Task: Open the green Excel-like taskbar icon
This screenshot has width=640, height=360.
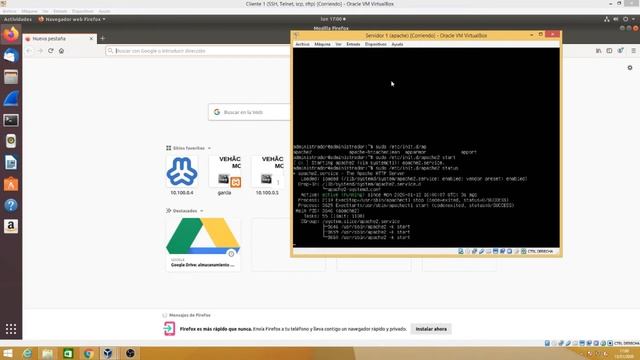Action: (68, 353)
